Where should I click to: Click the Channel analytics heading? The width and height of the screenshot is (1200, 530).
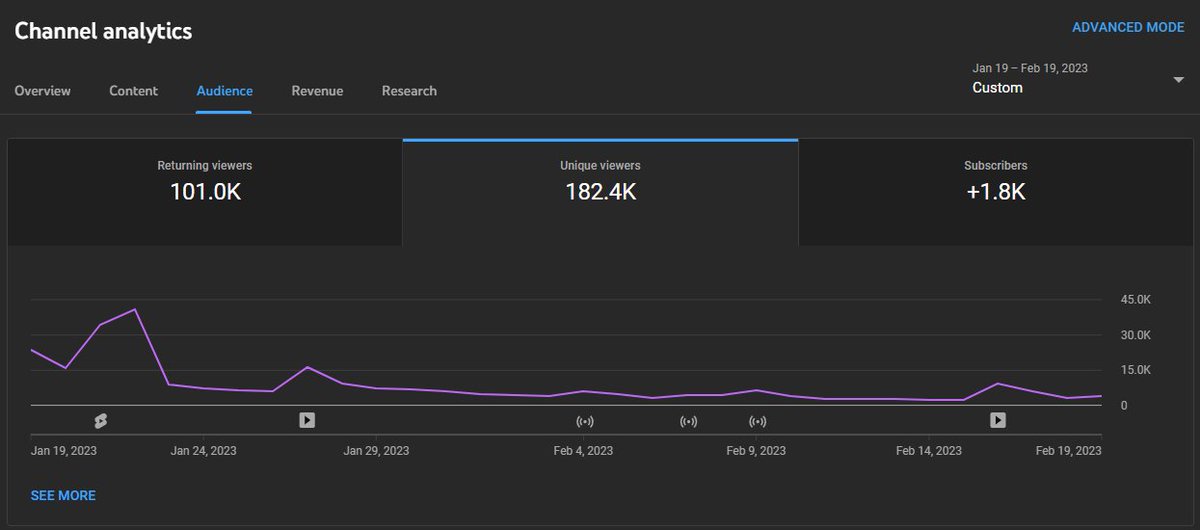click(x=103, y=31)
